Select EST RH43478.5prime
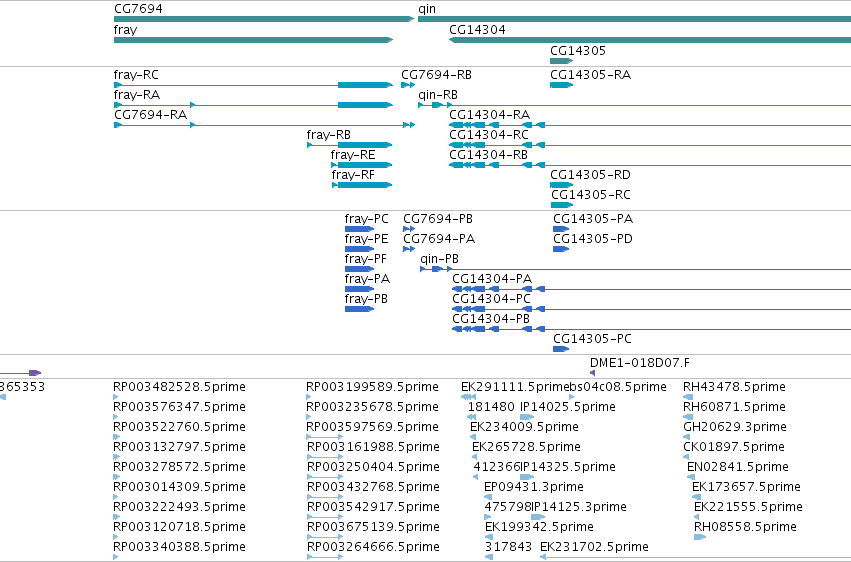Screen dimensions: 851x562 [x=734, y=387]
